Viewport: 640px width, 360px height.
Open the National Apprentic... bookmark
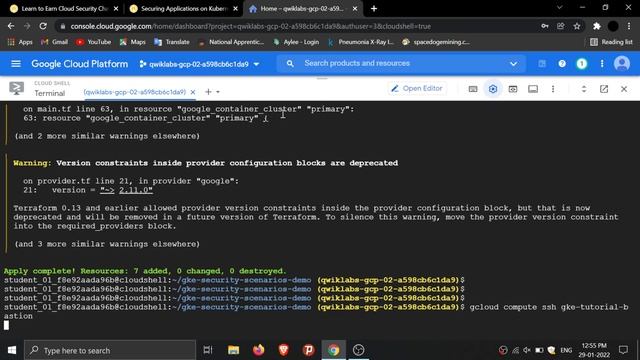231,42
